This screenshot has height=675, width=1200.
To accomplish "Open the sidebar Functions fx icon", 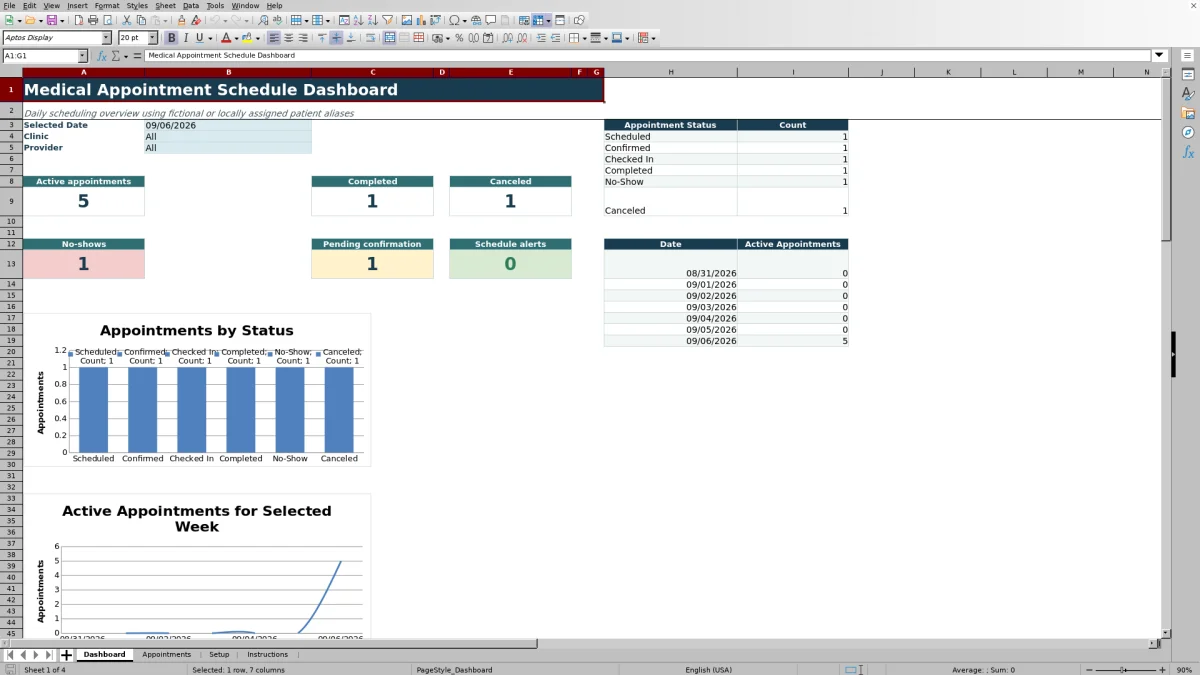I will [1188, 152].
